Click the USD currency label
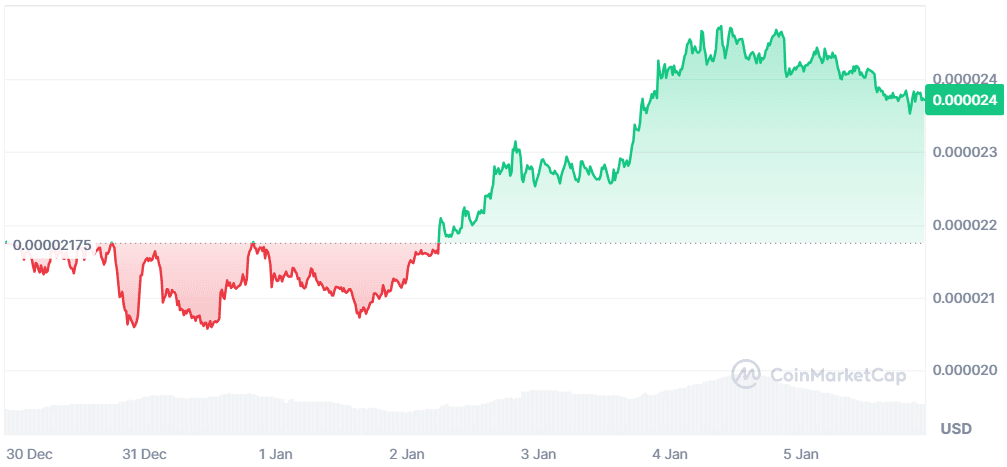Screen dimensions: 1007x467 (x=956, y=429)
